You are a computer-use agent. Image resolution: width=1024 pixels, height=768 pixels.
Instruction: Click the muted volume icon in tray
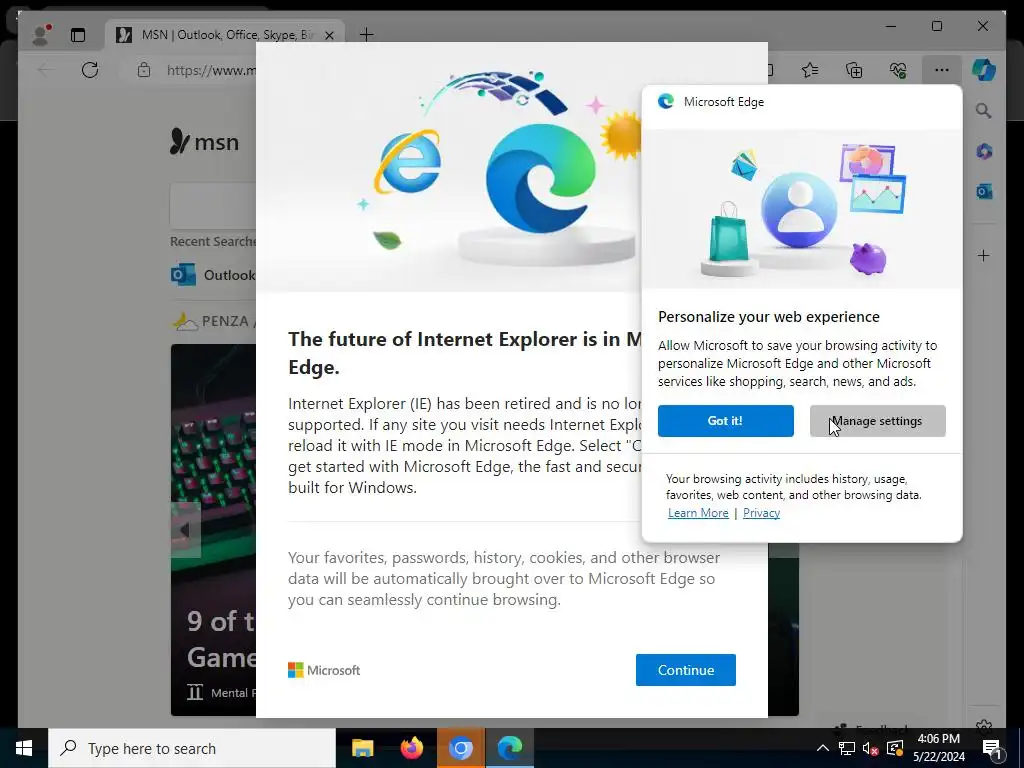871,748
